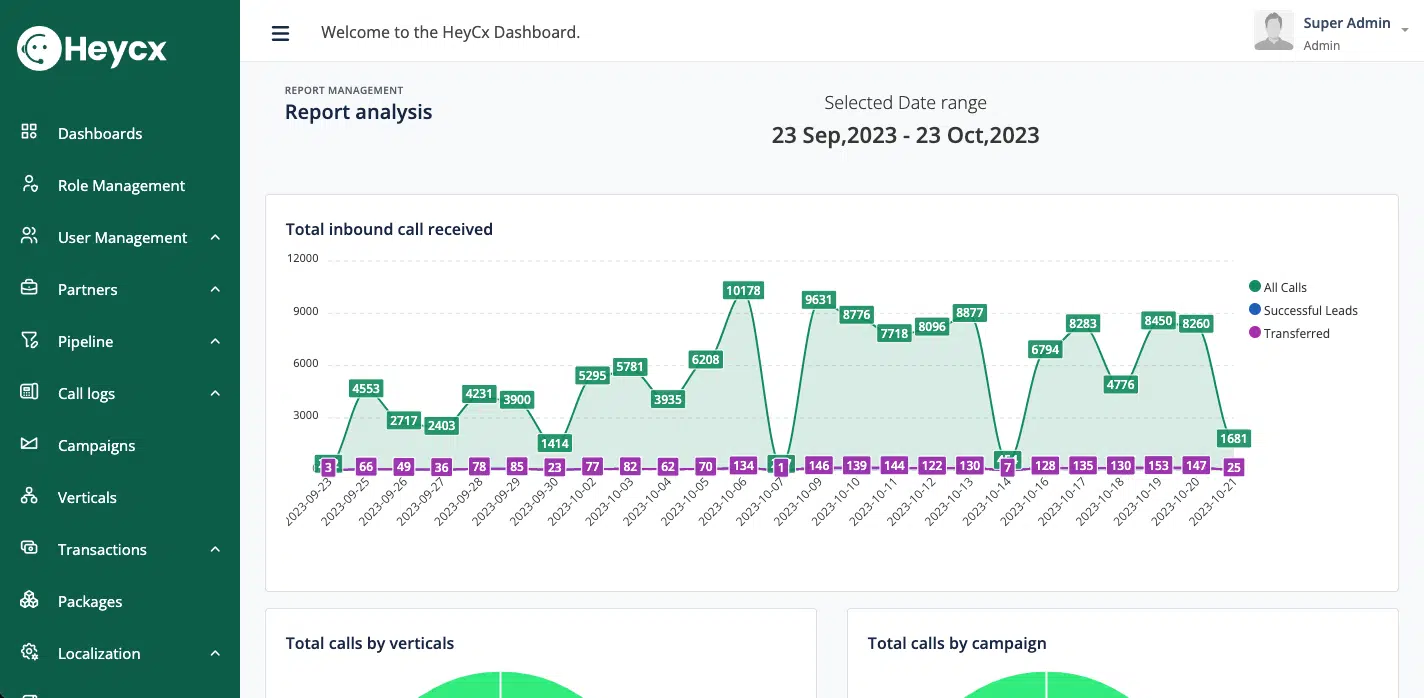Select Verticals in the sidebar
The height and width of the screenshot is (698, 1424).
[x=87, y=497]
